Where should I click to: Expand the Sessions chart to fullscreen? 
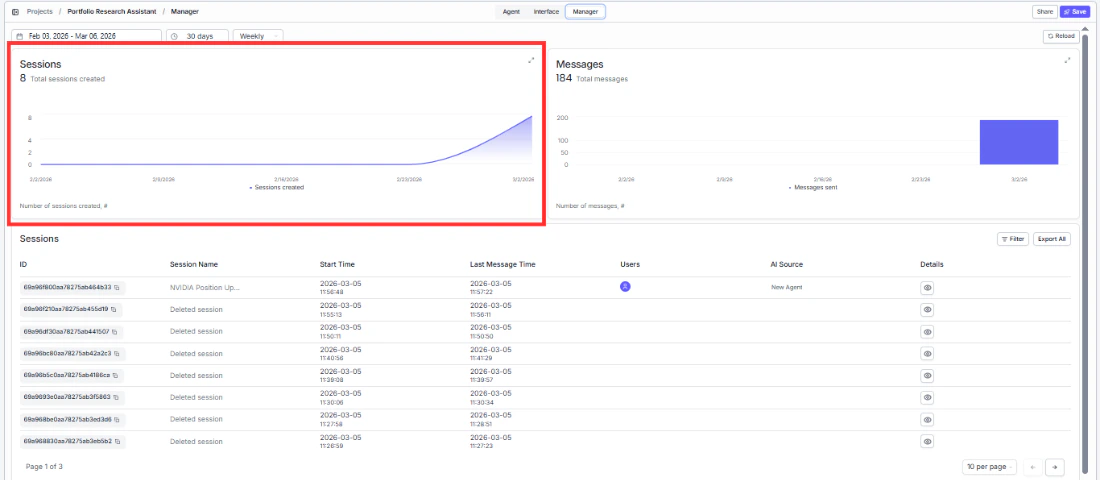click(531, 60)
